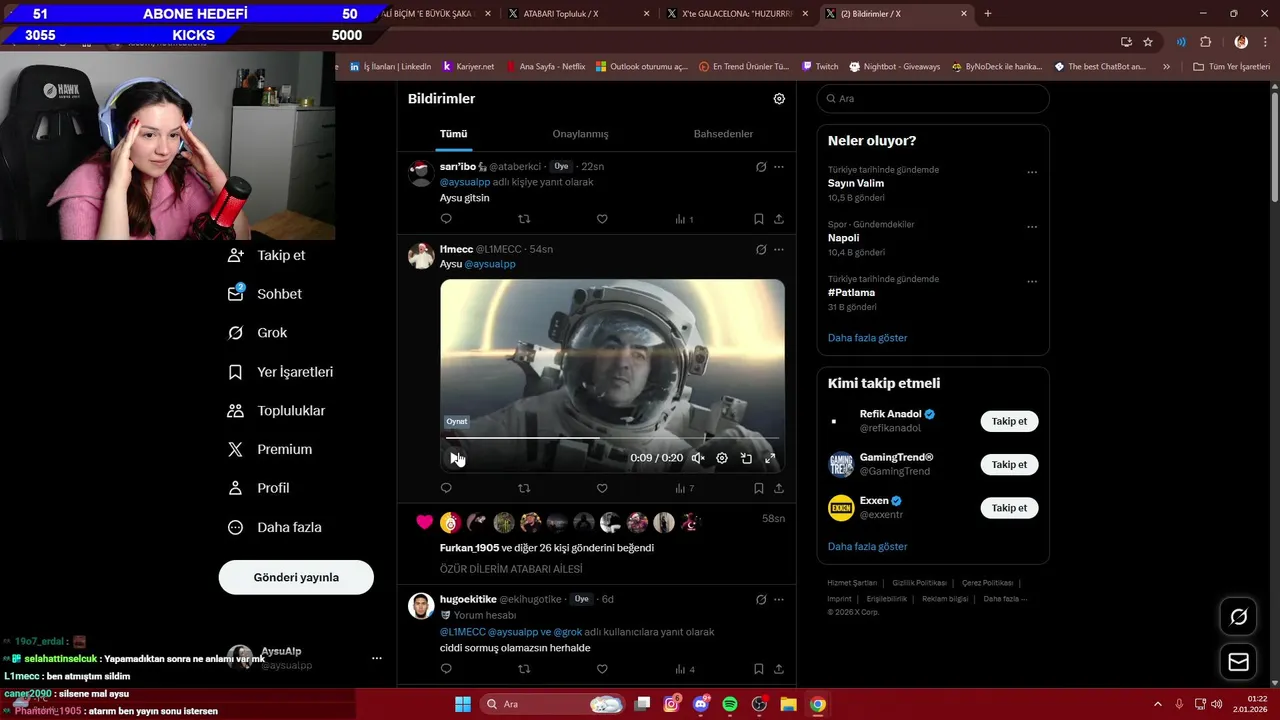Open Profil page
The height and width of the screenshot is (720, 1280).
(259, 488)
